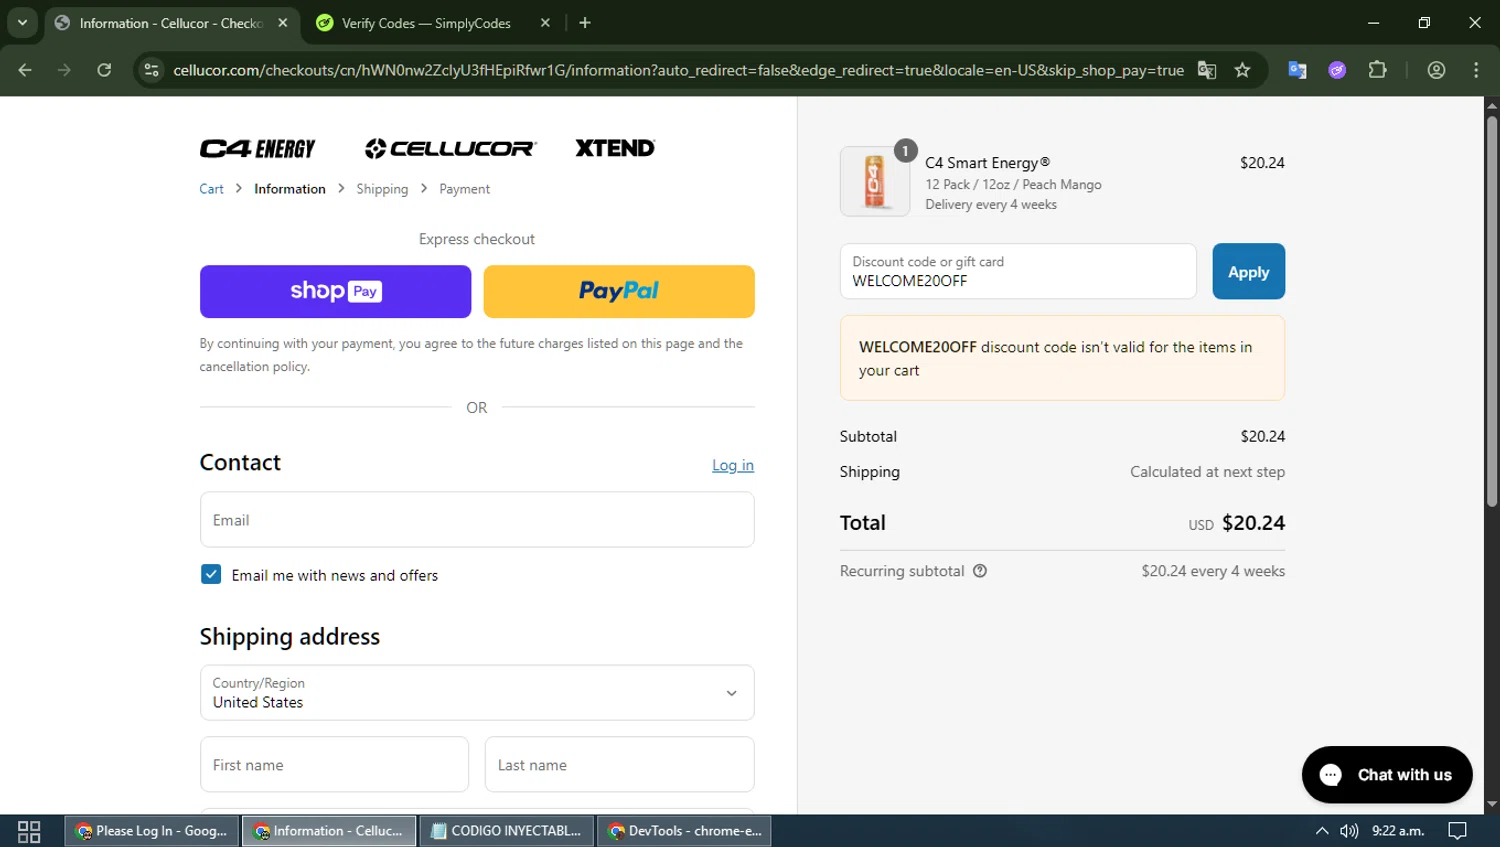Click the discount code input field
Screen dimensions: 1500x847
[1018, 271]
